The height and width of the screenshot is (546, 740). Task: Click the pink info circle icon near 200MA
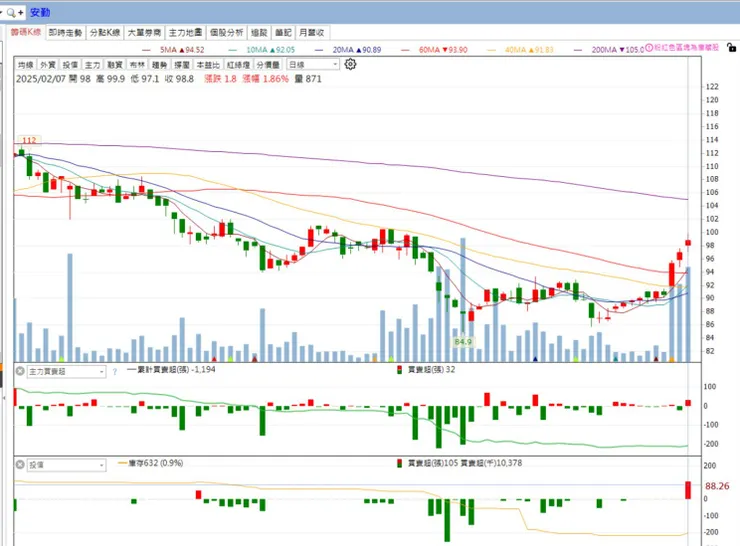pyautogui.click(x=649, y=48)
